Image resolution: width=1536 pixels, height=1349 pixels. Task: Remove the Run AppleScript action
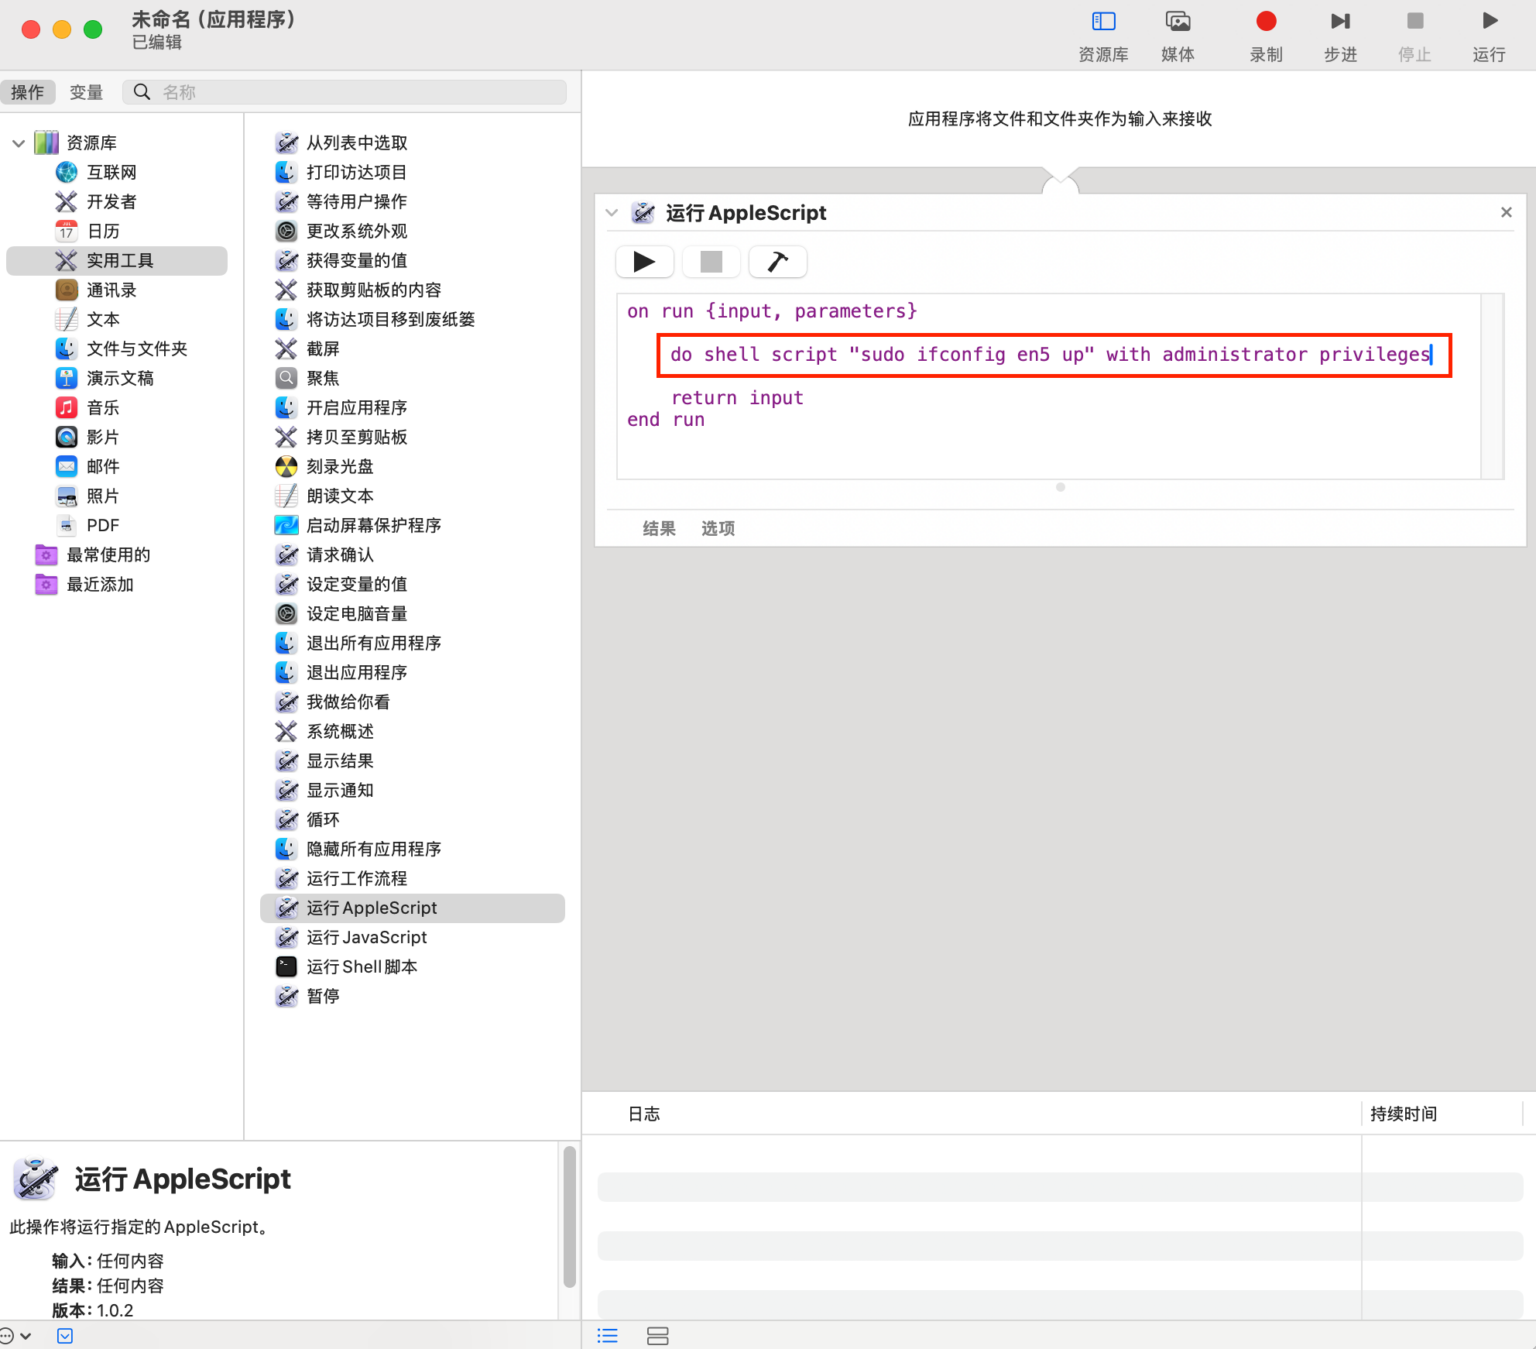[x=1505, y=212]
